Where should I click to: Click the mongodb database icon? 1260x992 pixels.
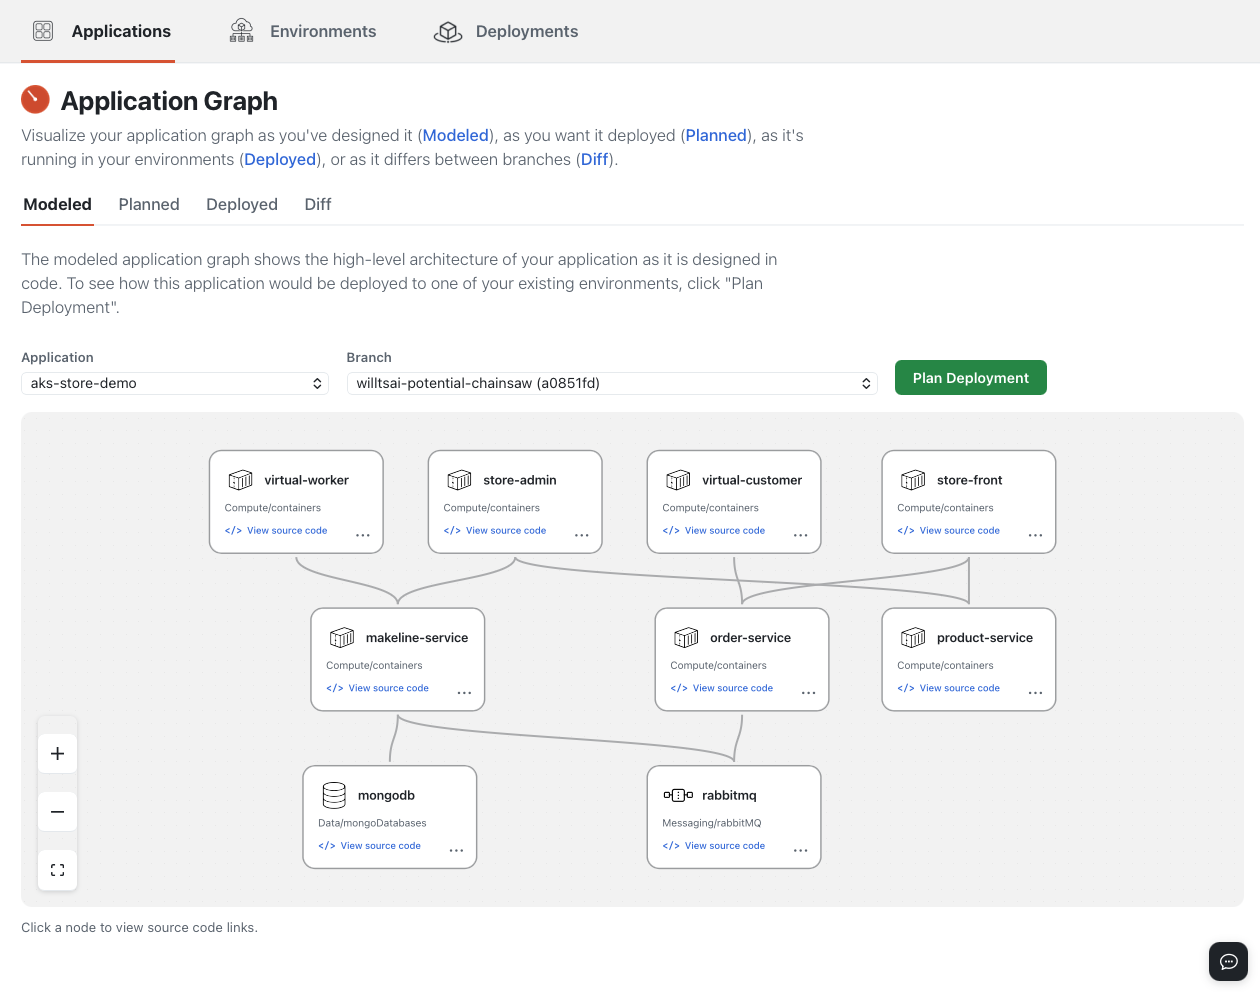tap(334, 795)
